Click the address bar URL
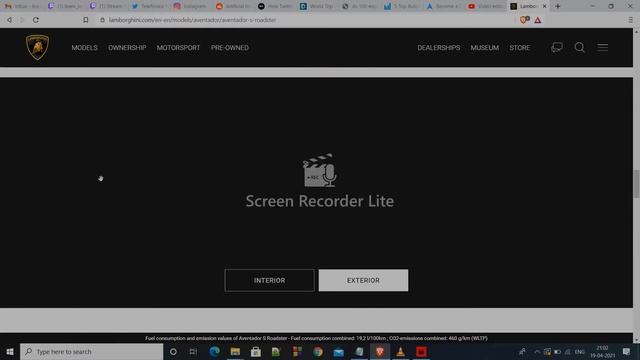The width and height of the screenshot is (640, 360). tap(192, 20)
